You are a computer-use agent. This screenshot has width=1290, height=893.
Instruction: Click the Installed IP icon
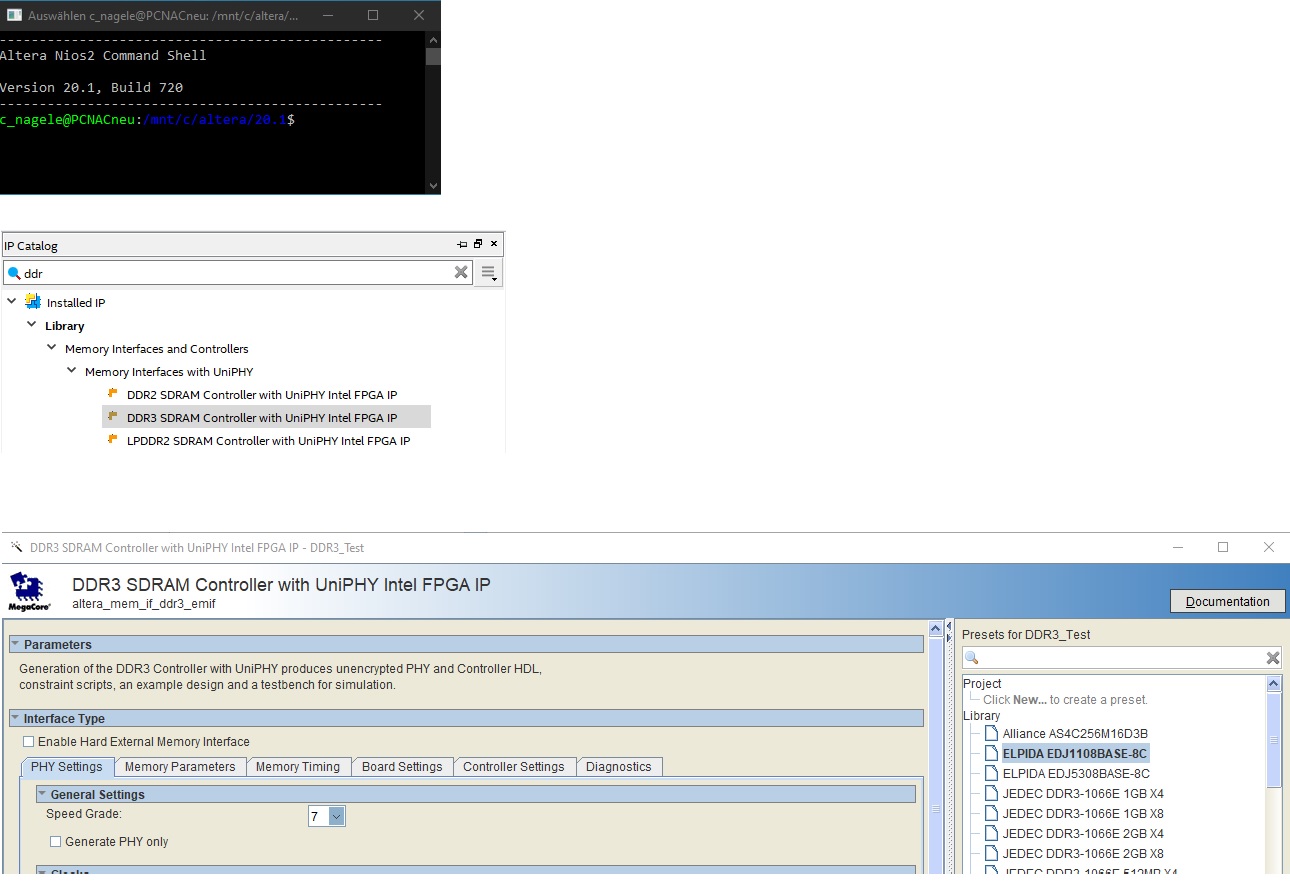[34, 302]
